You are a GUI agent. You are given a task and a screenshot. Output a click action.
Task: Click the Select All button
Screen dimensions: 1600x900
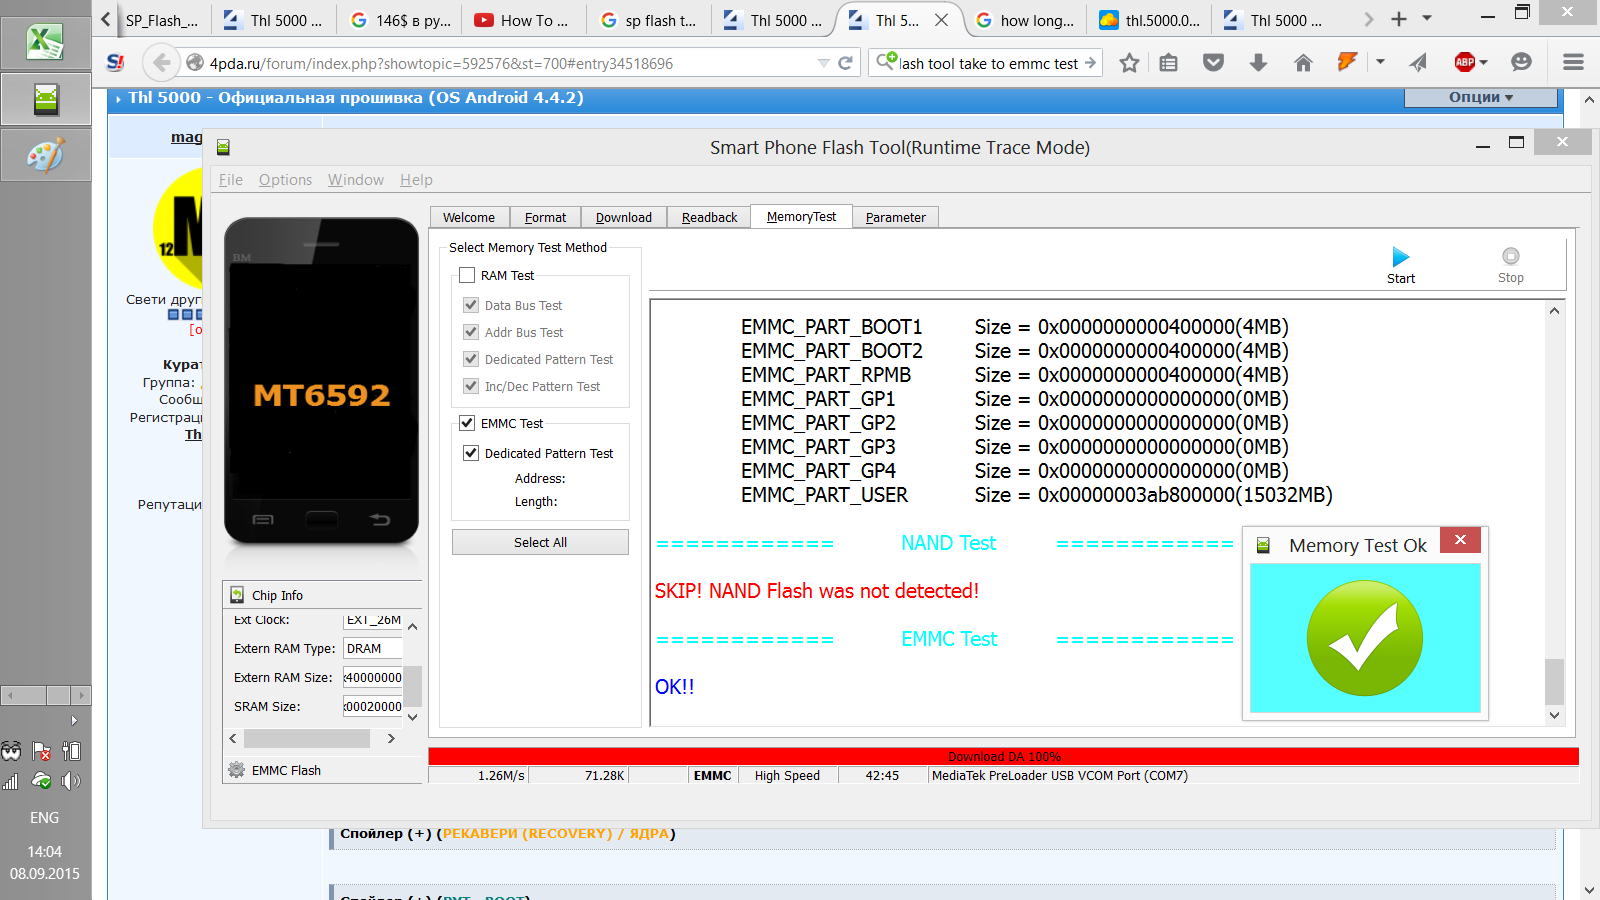pos(540,542)
